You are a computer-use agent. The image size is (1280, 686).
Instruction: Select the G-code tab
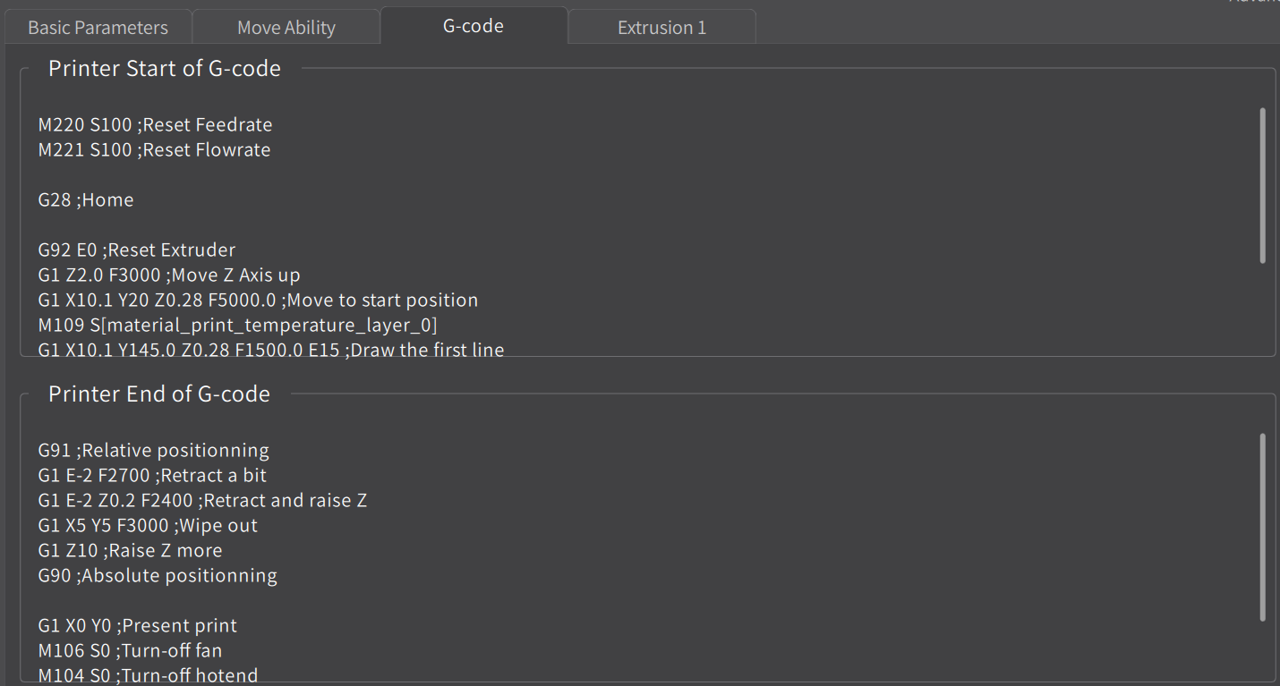click(x=473, y=26)
